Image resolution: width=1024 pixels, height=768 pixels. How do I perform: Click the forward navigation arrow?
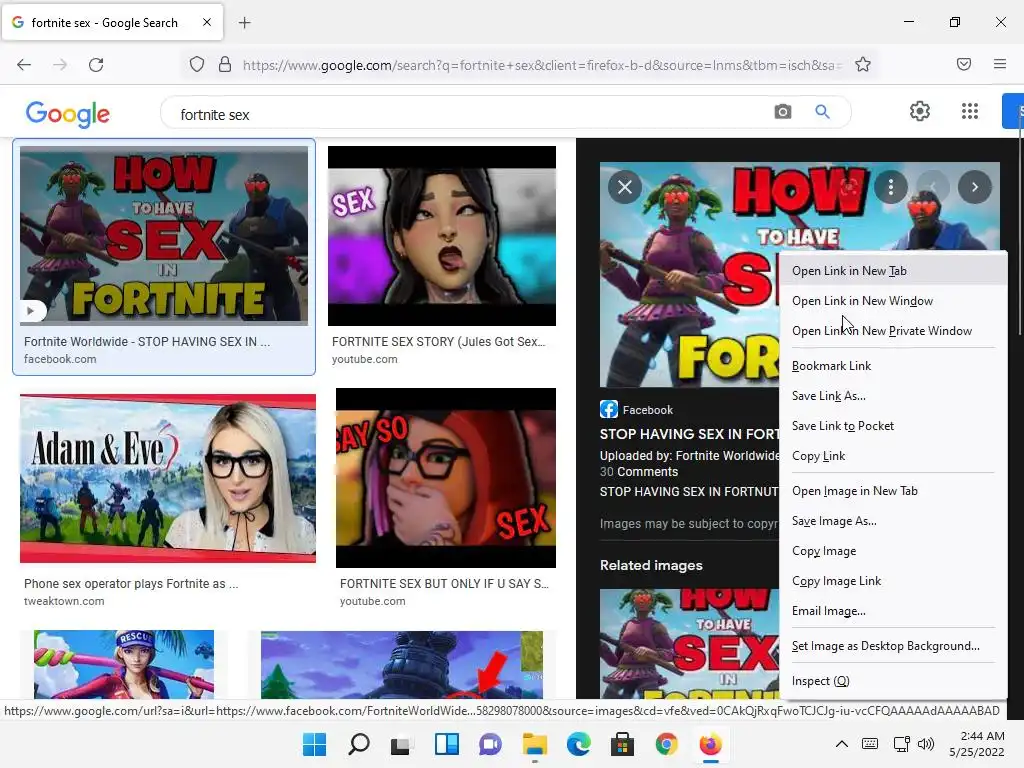(x=60, y=65)
